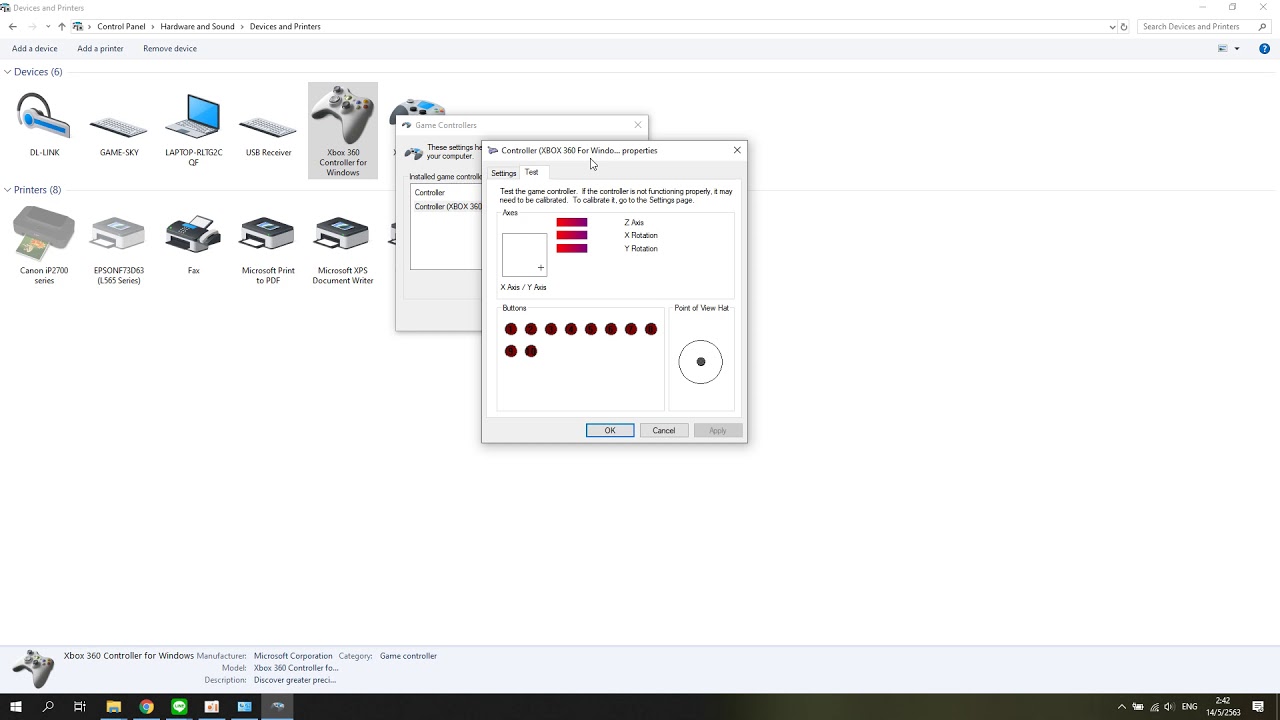This screenshot has width=1280, height=720.
Task: Show hidden system tray icons
Action: (x=1121, y=707)
